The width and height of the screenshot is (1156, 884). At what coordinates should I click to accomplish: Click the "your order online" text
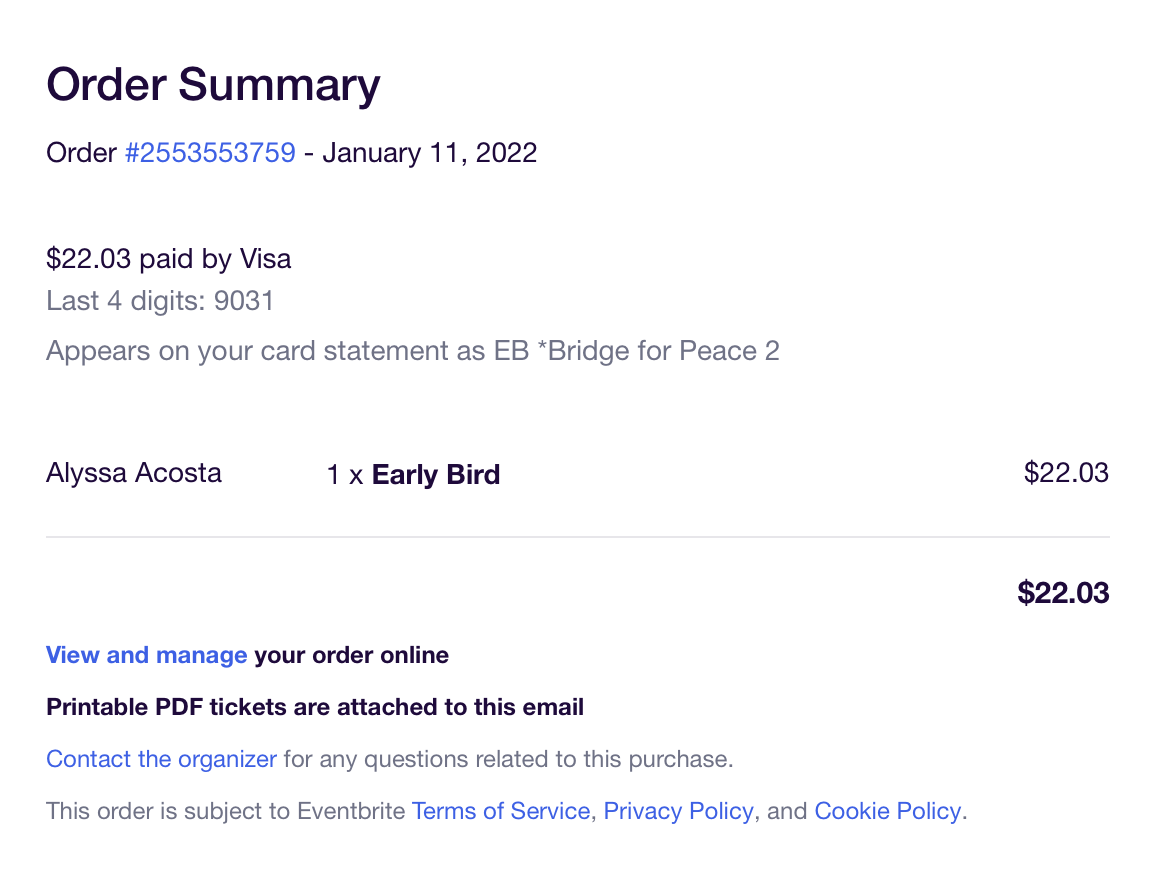click(x=351, y=656)
